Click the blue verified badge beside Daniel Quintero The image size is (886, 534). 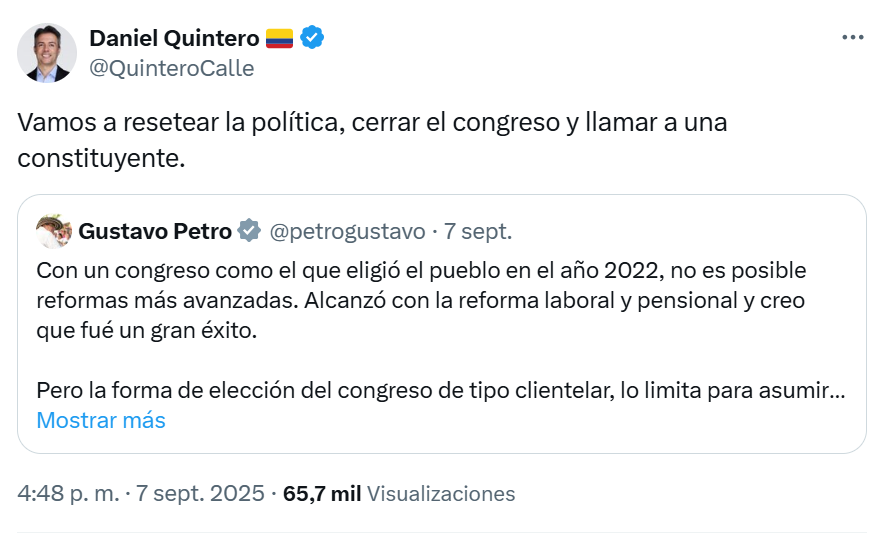(312, 38)
